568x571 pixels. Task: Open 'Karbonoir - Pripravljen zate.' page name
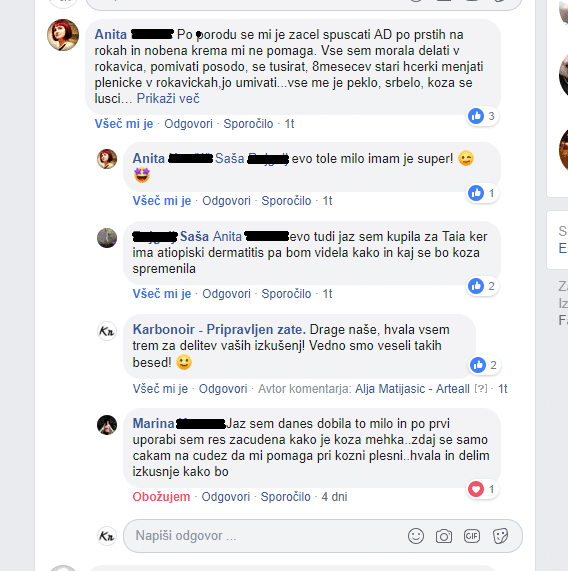coord(219,330)
